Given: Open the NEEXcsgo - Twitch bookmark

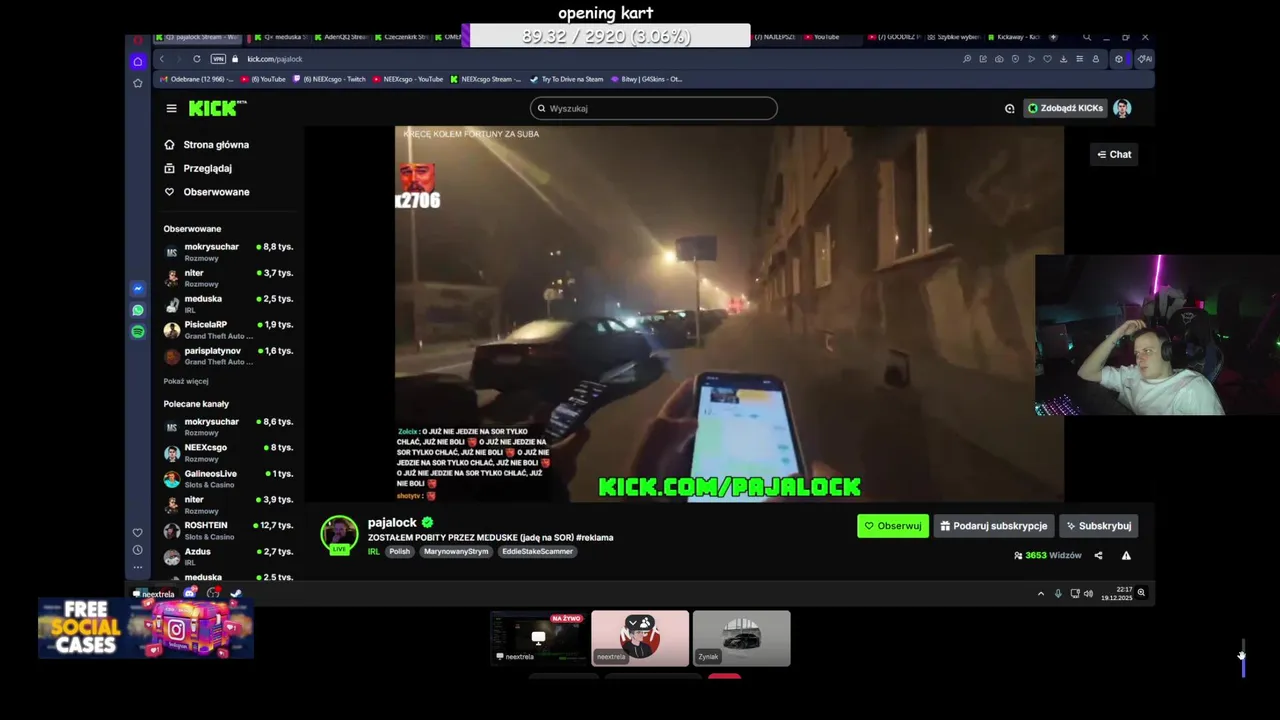Looking at the screenshot, I should (329, 79).
